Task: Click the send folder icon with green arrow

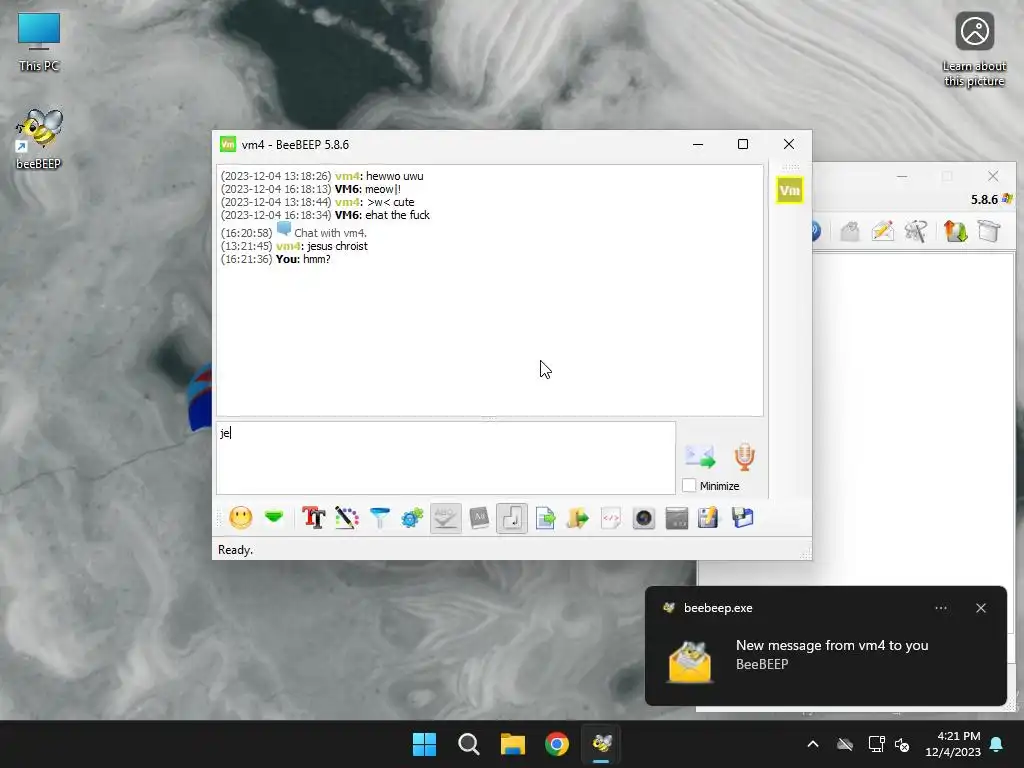Action: click(578, 518)
